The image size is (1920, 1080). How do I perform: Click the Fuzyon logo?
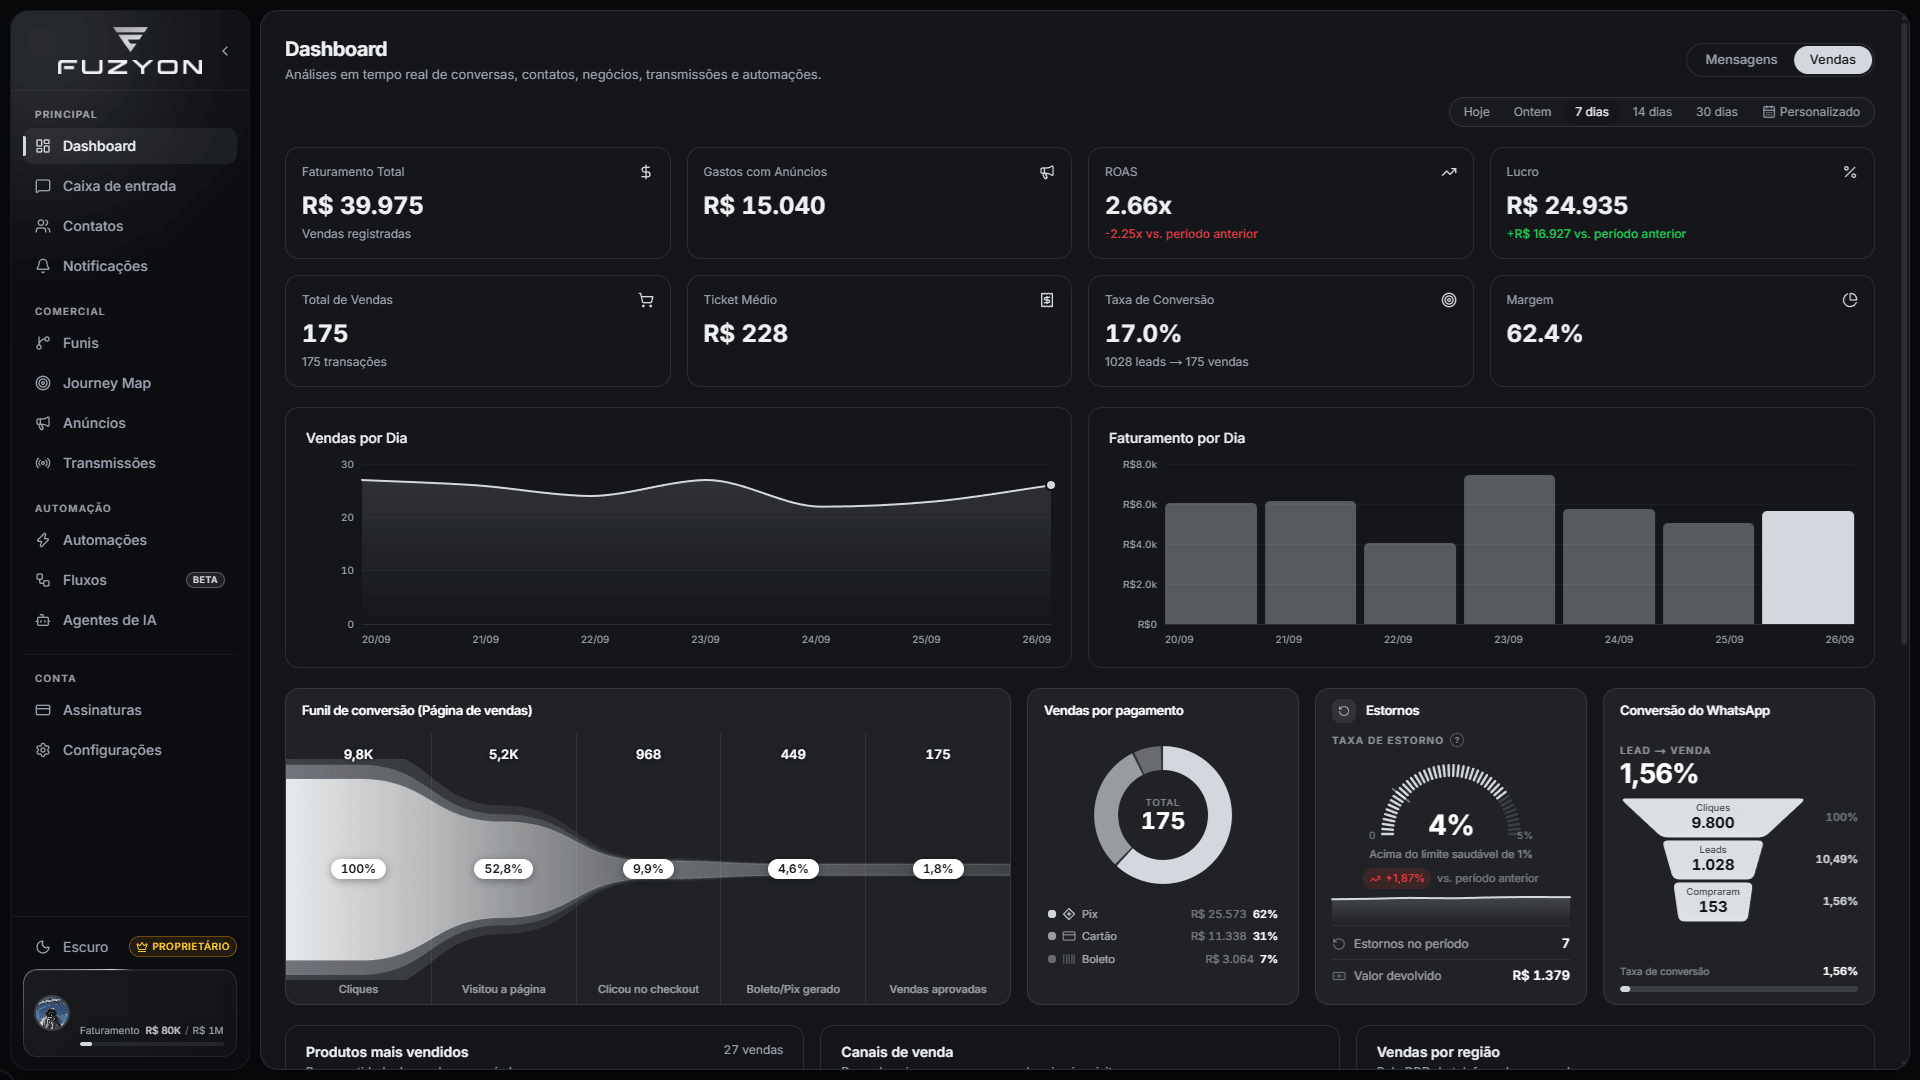pyautogui.click(x=130, y=52)
